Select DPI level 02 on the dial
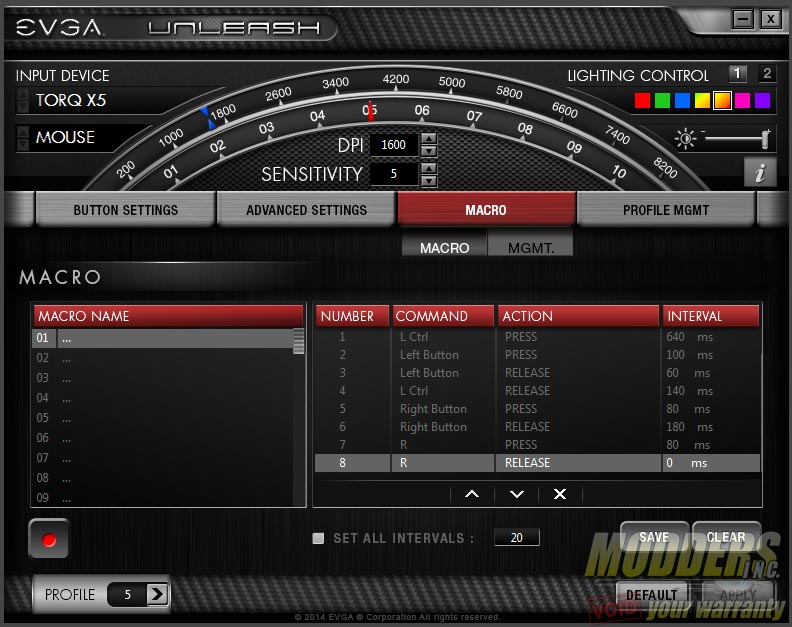792x627 pixels. tap(218, 147)
